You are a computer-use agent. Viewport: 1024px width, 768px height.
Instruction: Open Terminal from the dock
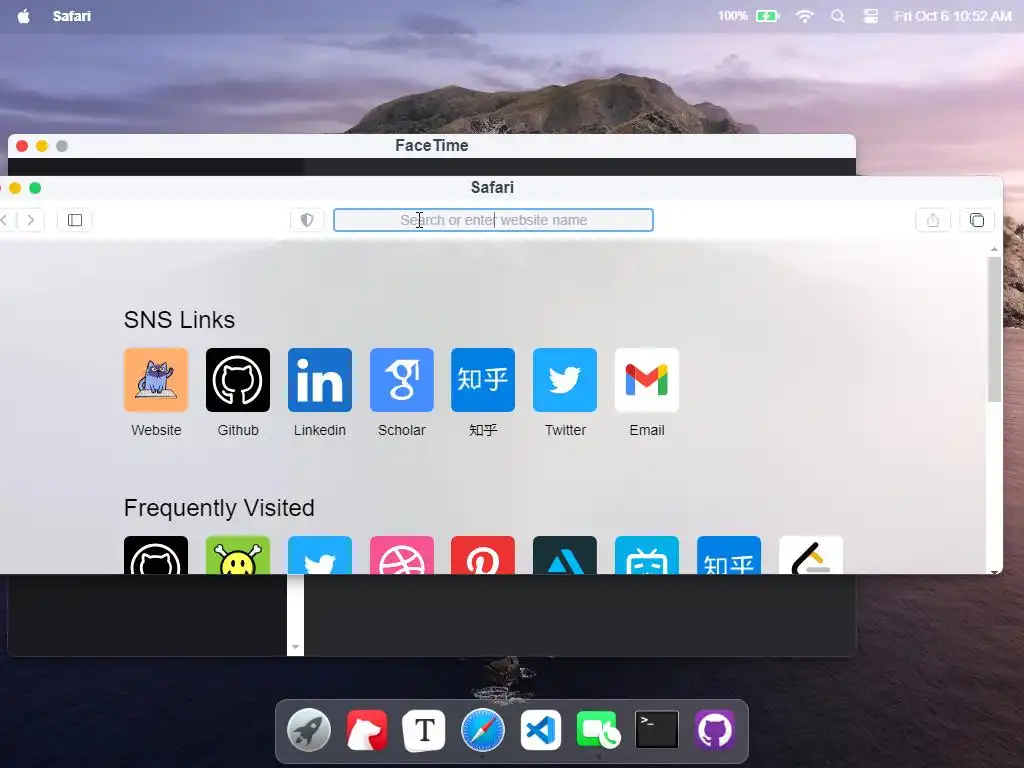click(x=656, y=730)
